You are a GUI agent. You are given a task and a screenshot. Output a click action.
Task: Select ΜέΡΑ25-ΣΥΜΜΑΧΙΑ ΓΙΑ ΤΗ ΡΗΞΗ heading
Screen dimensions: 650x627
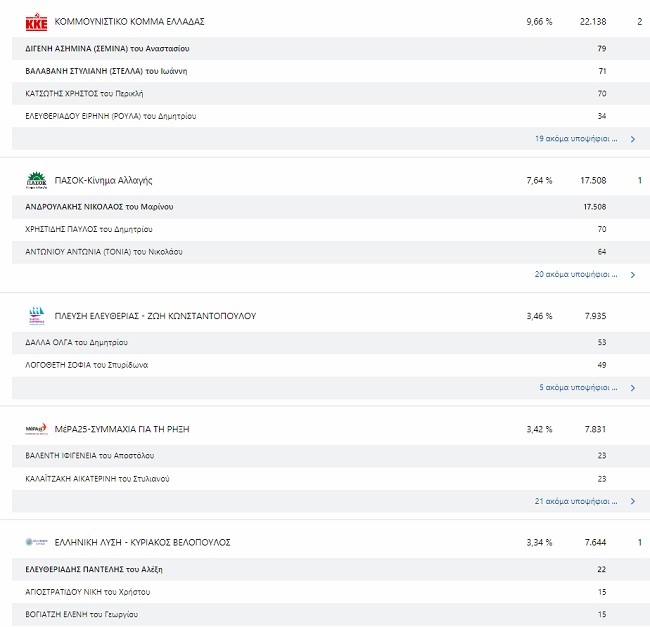(121, 429)
